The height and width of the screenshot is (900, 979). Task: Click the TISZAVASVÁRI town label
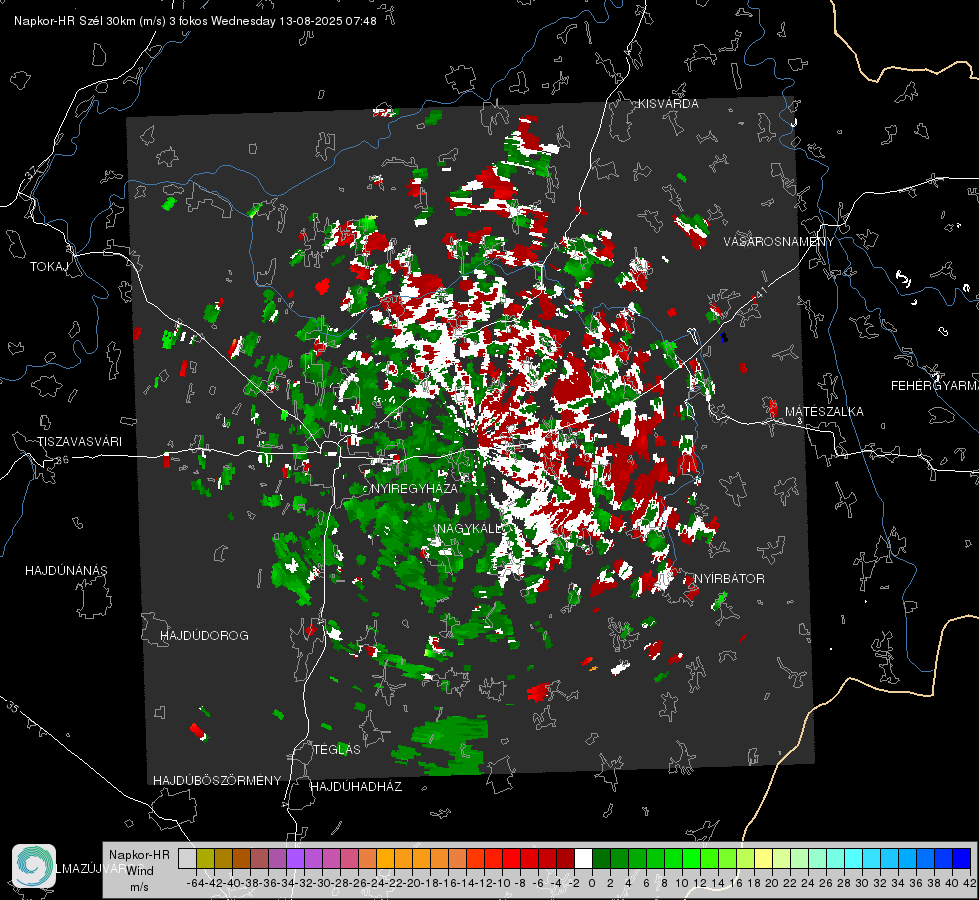pos(79,442)
